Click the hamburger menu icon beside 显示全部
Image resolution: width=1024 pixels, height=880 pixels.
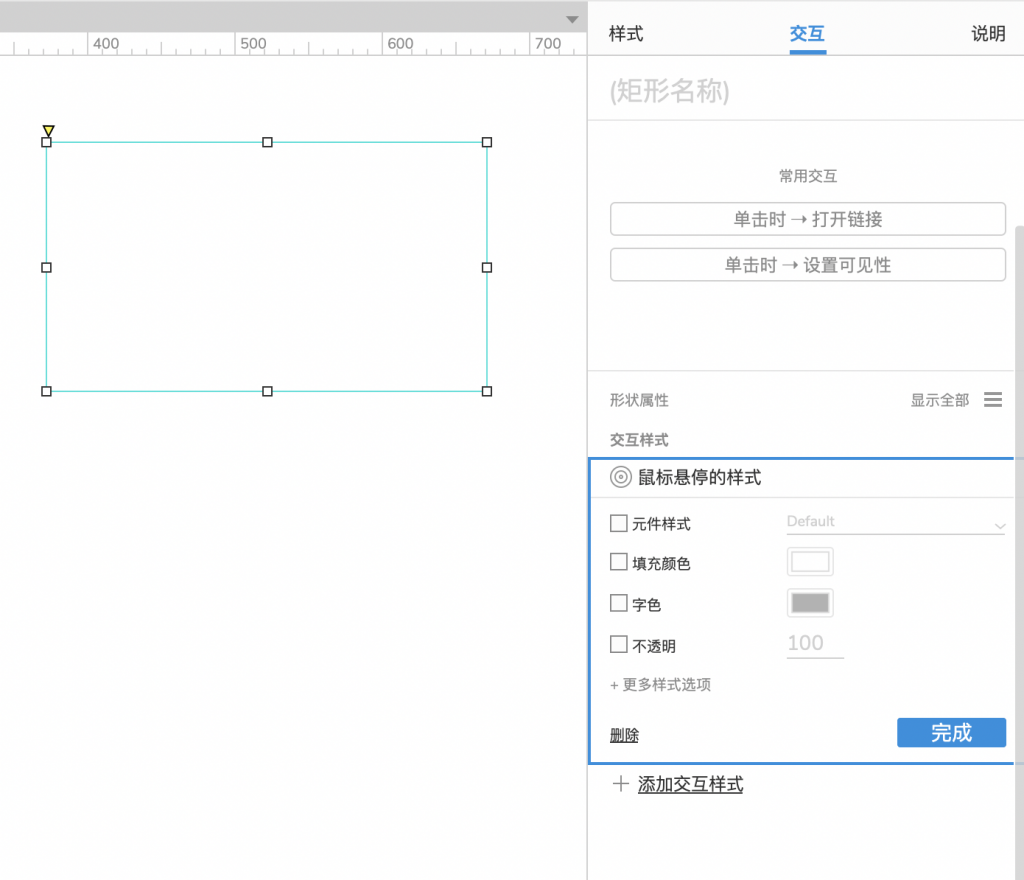coord(992,400)
